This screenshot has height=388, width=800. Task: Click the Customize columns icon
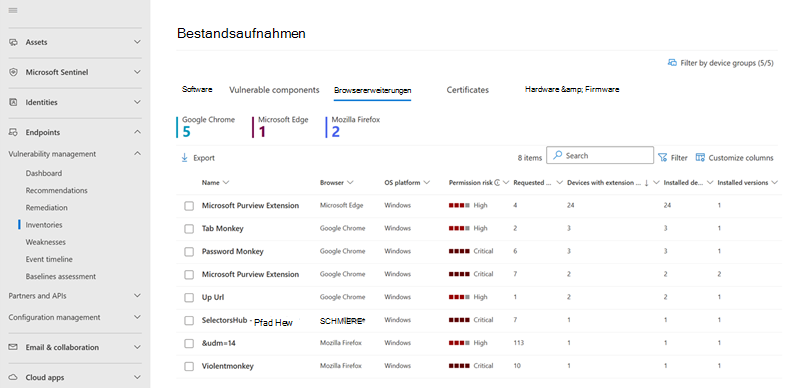[x=700, y=158]
